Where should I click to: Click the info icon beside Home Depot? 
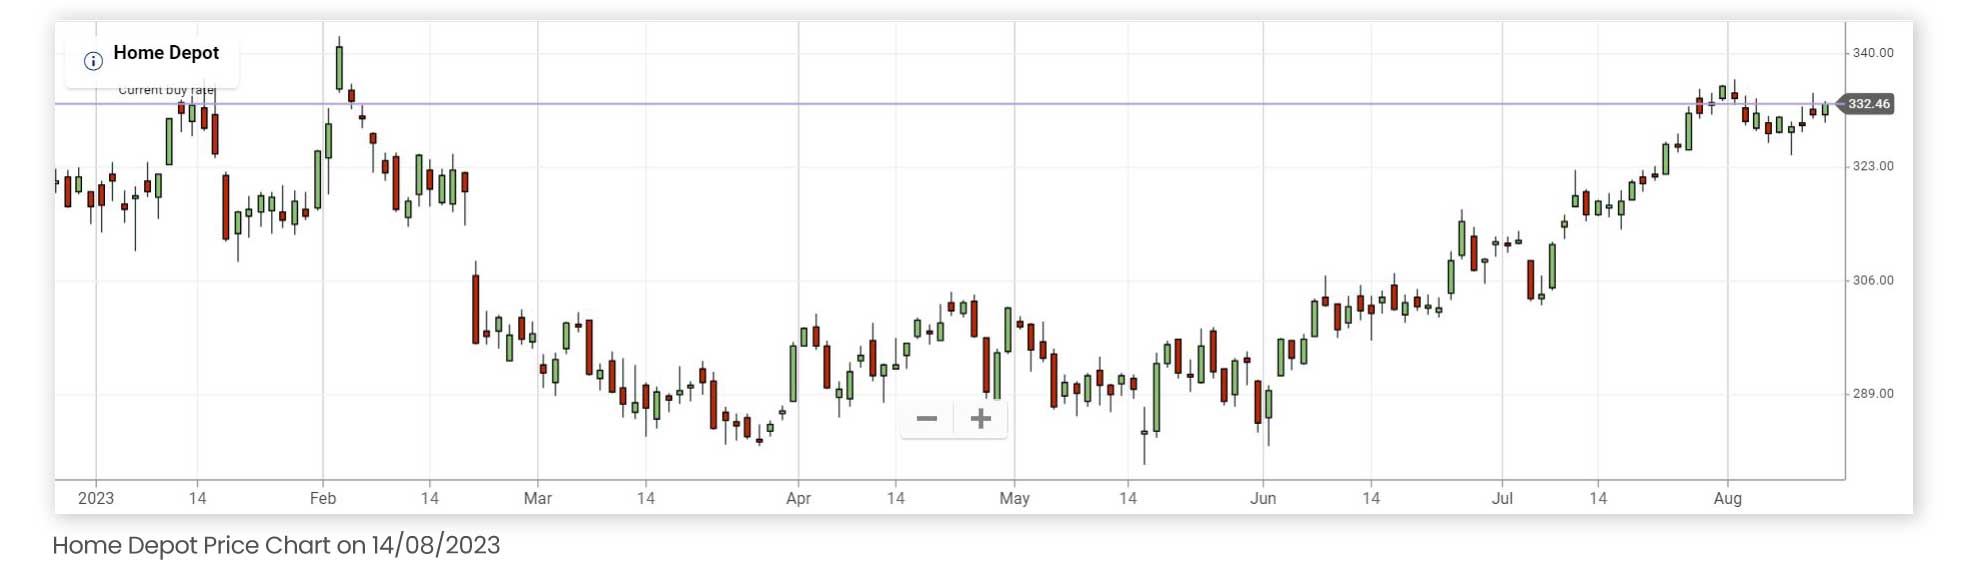pyautogui.click(x=93, y=61)
